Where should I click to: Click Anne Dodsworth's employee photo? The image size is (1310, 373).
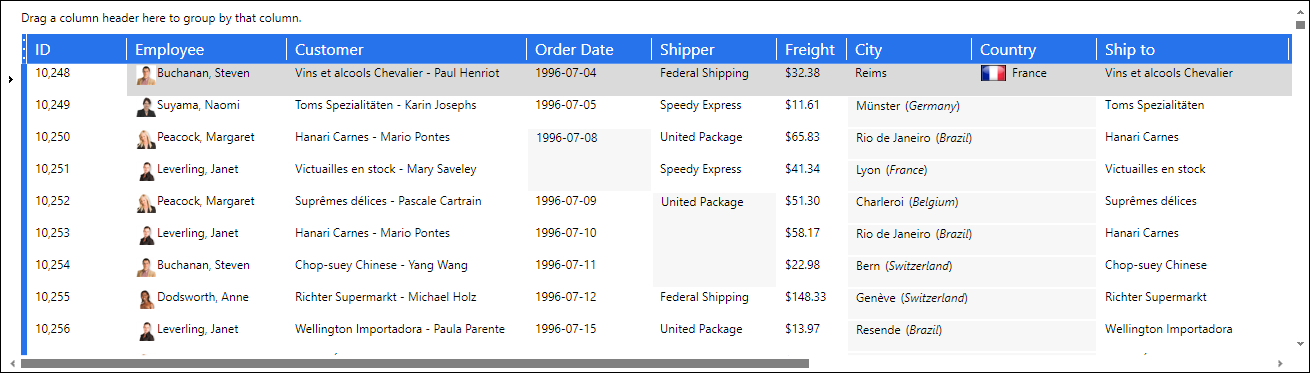pyautogui.click(x=146, y=299)
